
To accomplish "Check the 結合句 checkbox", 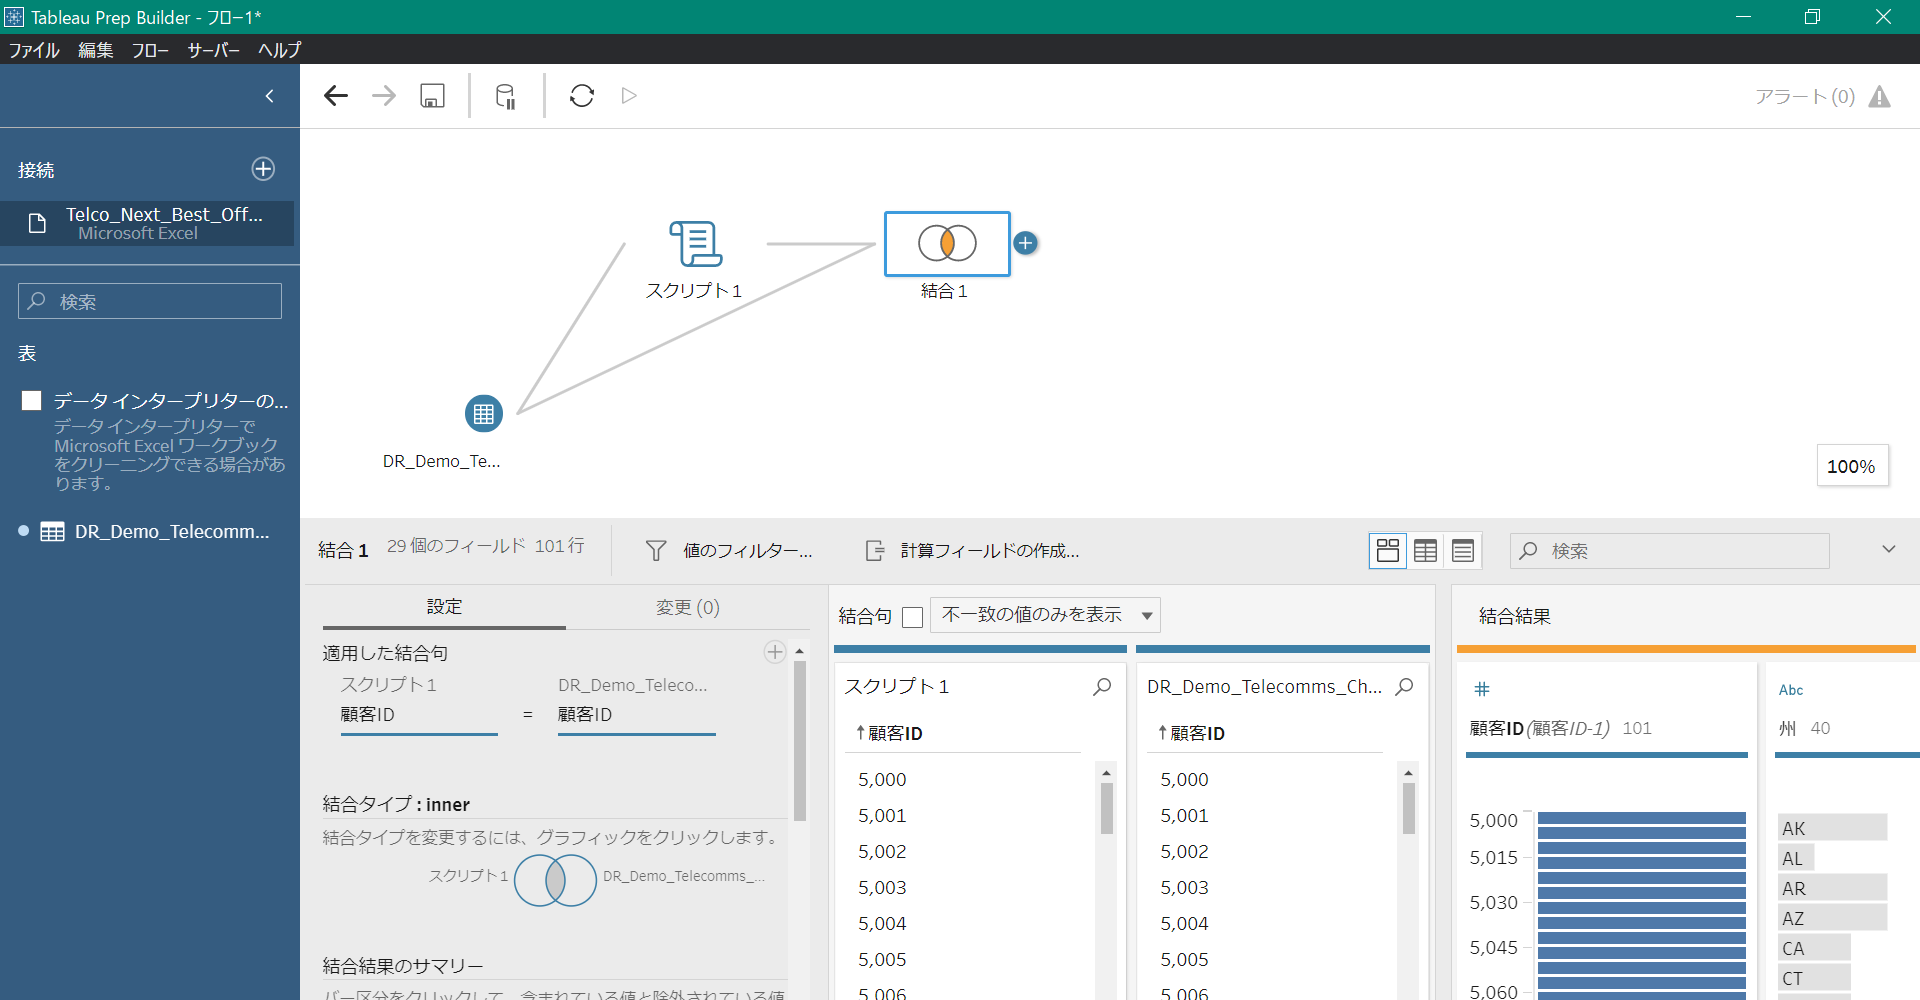I will point(912,616).
